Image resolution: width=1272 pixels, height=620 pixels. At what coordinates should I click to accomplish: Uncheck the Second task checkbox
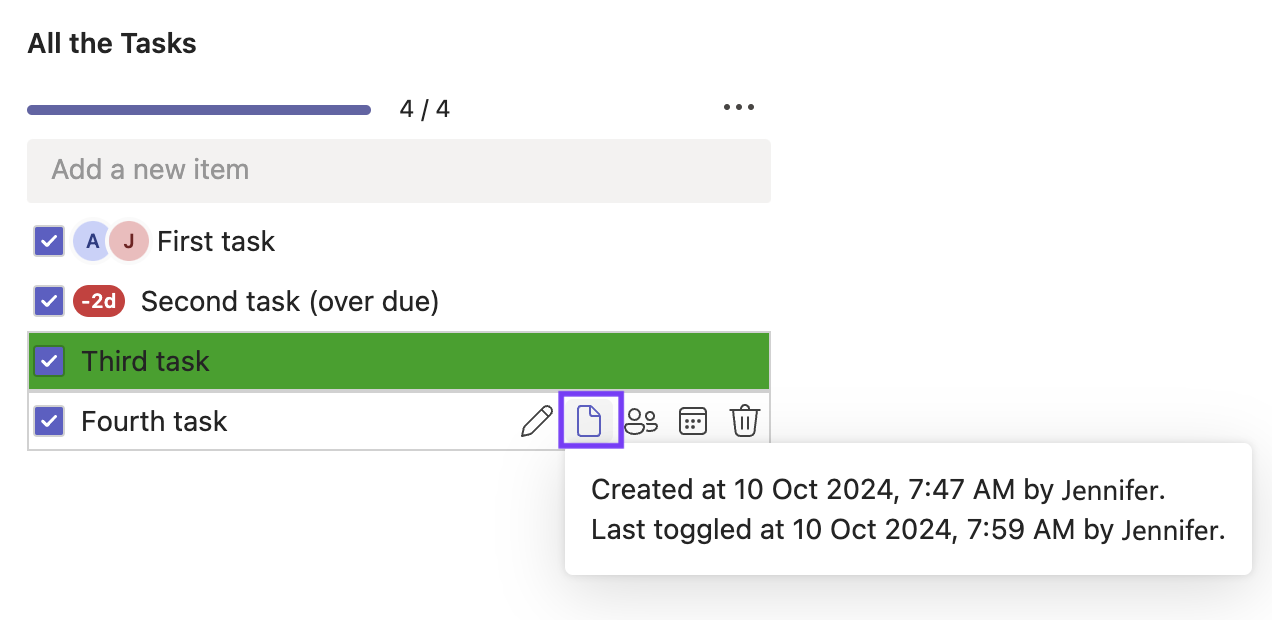[49, 301]
